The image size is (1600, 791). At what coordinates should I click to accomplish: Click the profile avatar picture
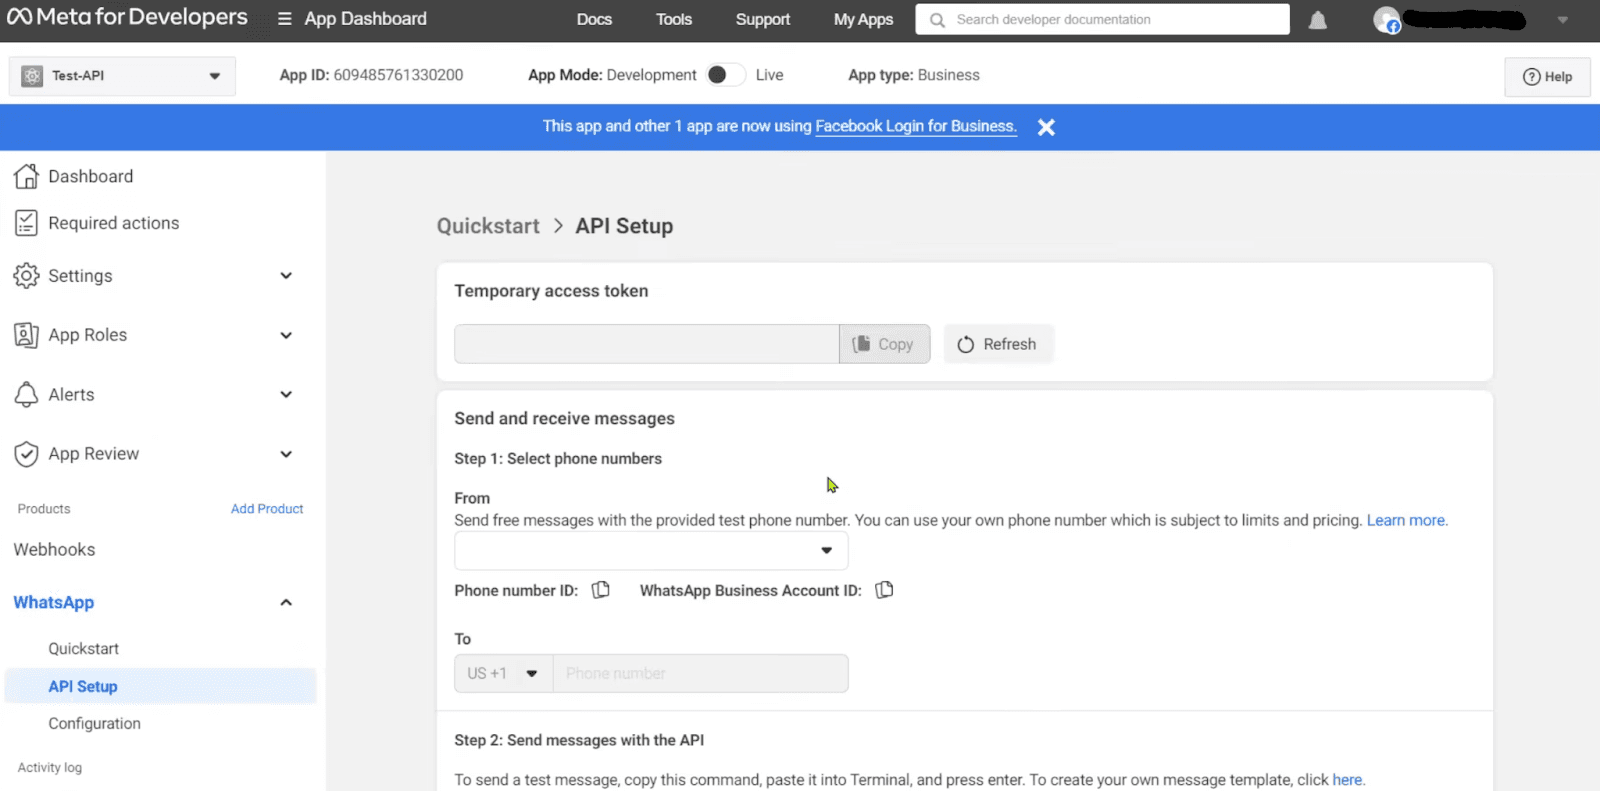(x=1386, y=19)
